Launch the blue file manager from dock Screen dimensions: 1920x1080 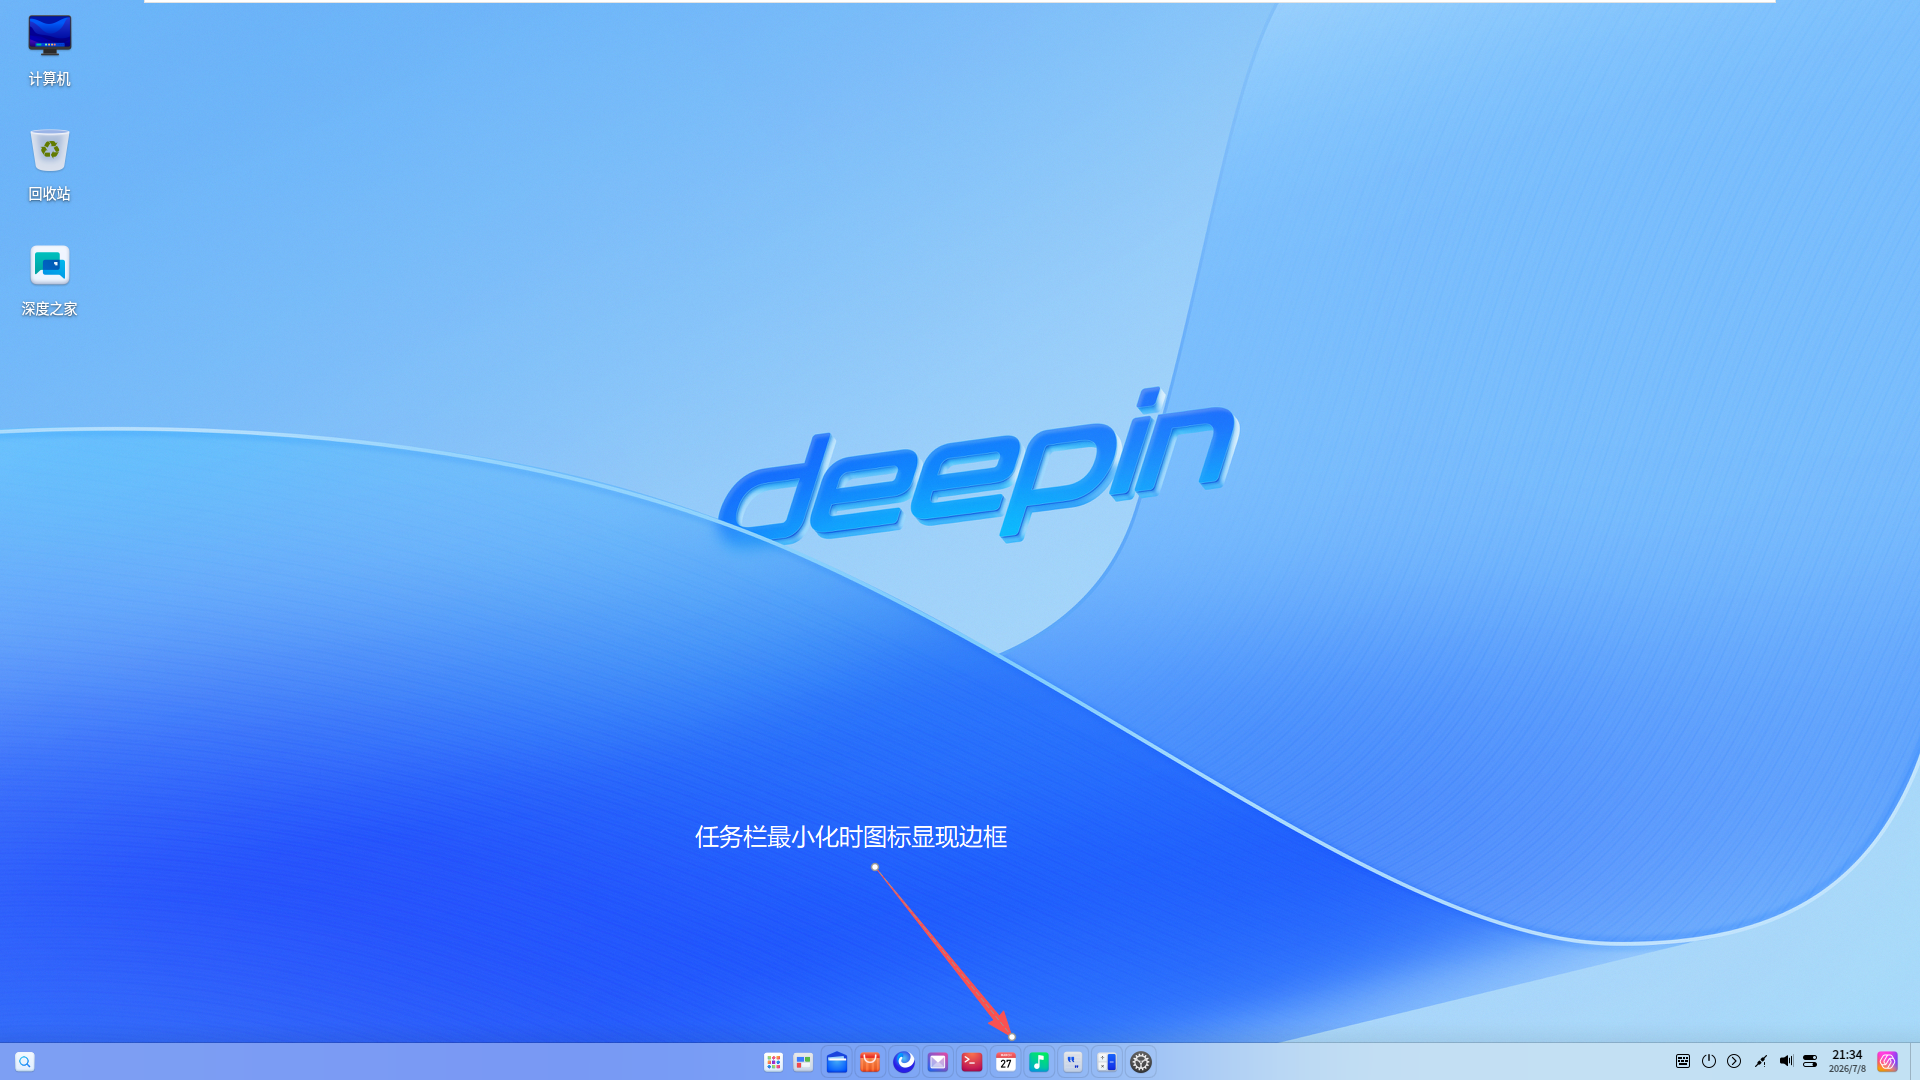point(837,1062)
